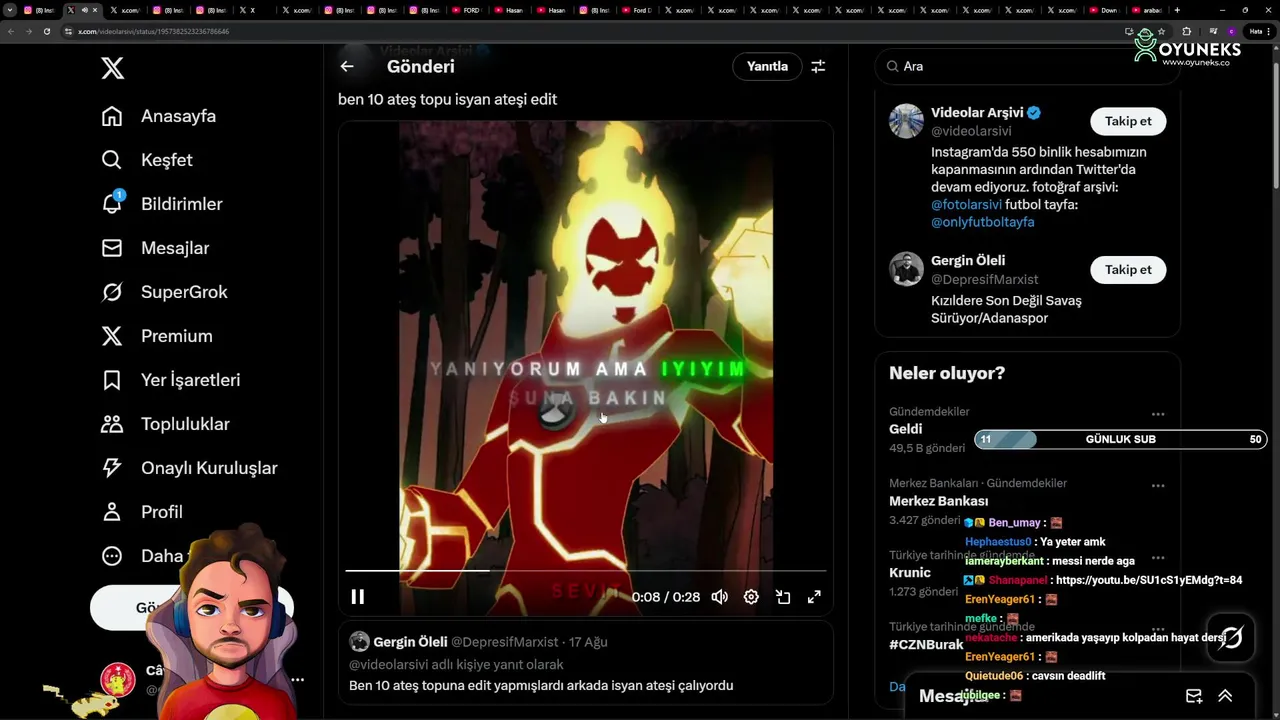Click the 17 Ağu reply timestamp
The image size is (1280, 720).
587,642
